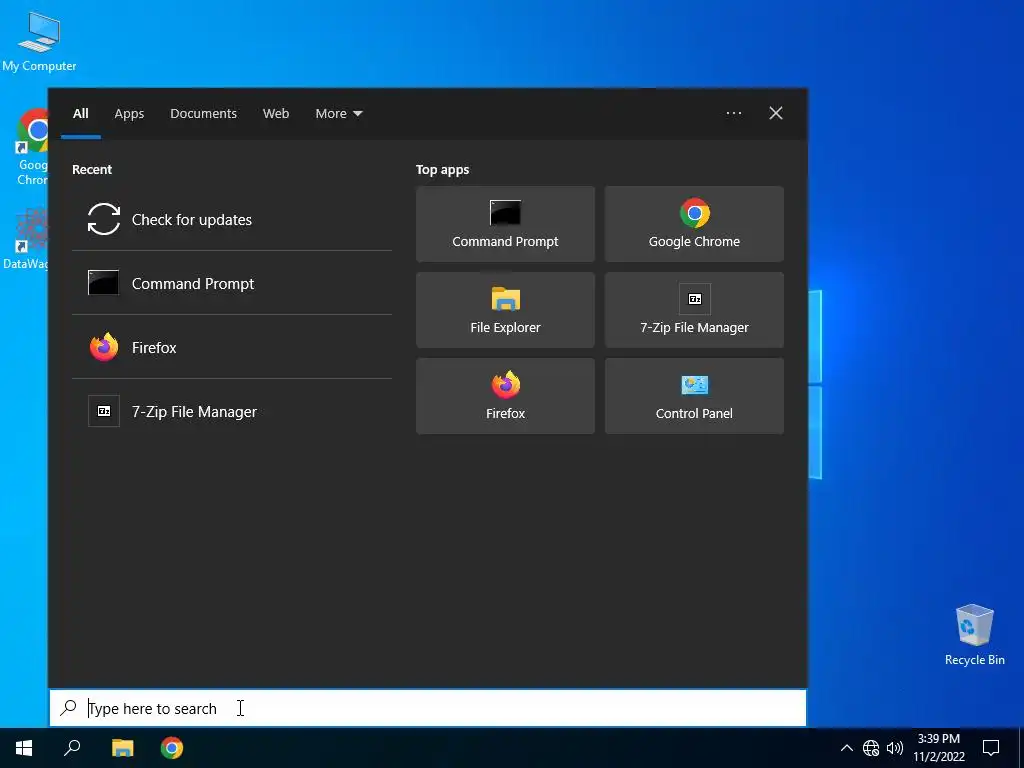The image size is (1024, 768).
Task: Close the search panel with X
Action: pyautogui.click(x=776, y=113)
